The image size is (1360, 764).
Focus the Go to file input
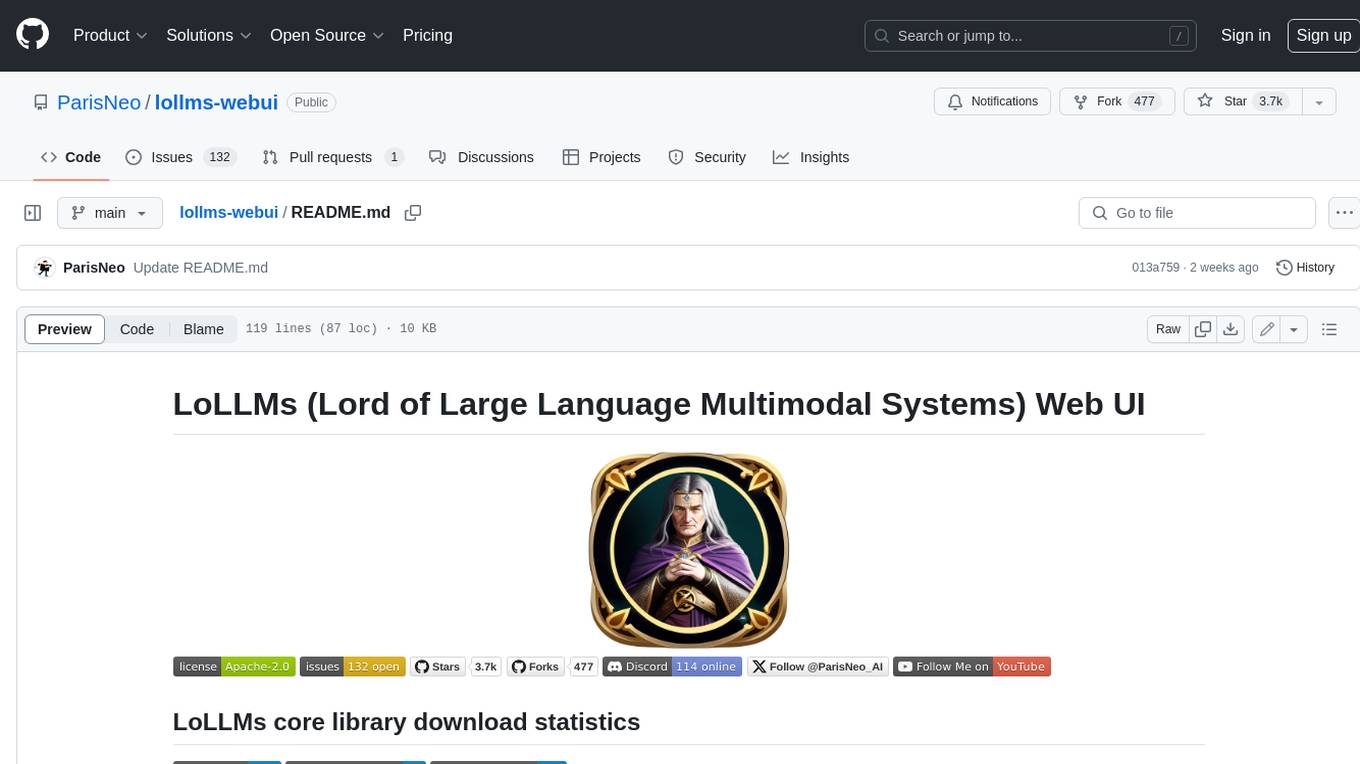click(1197, 213)
